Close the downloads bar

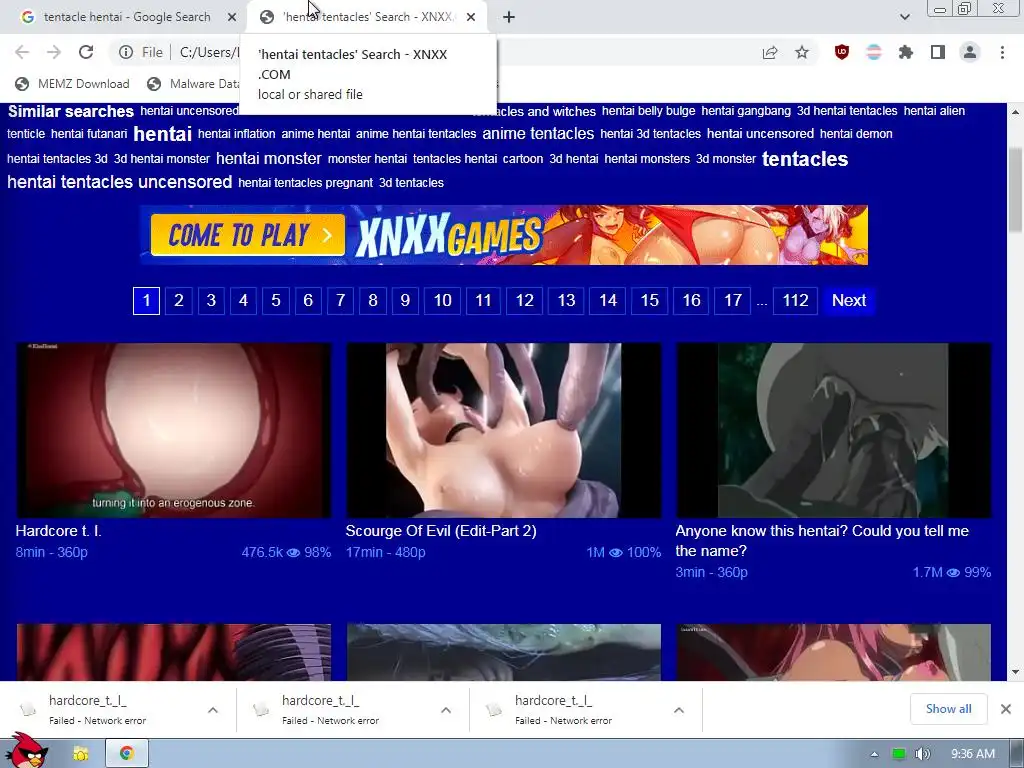(1006, 709)
